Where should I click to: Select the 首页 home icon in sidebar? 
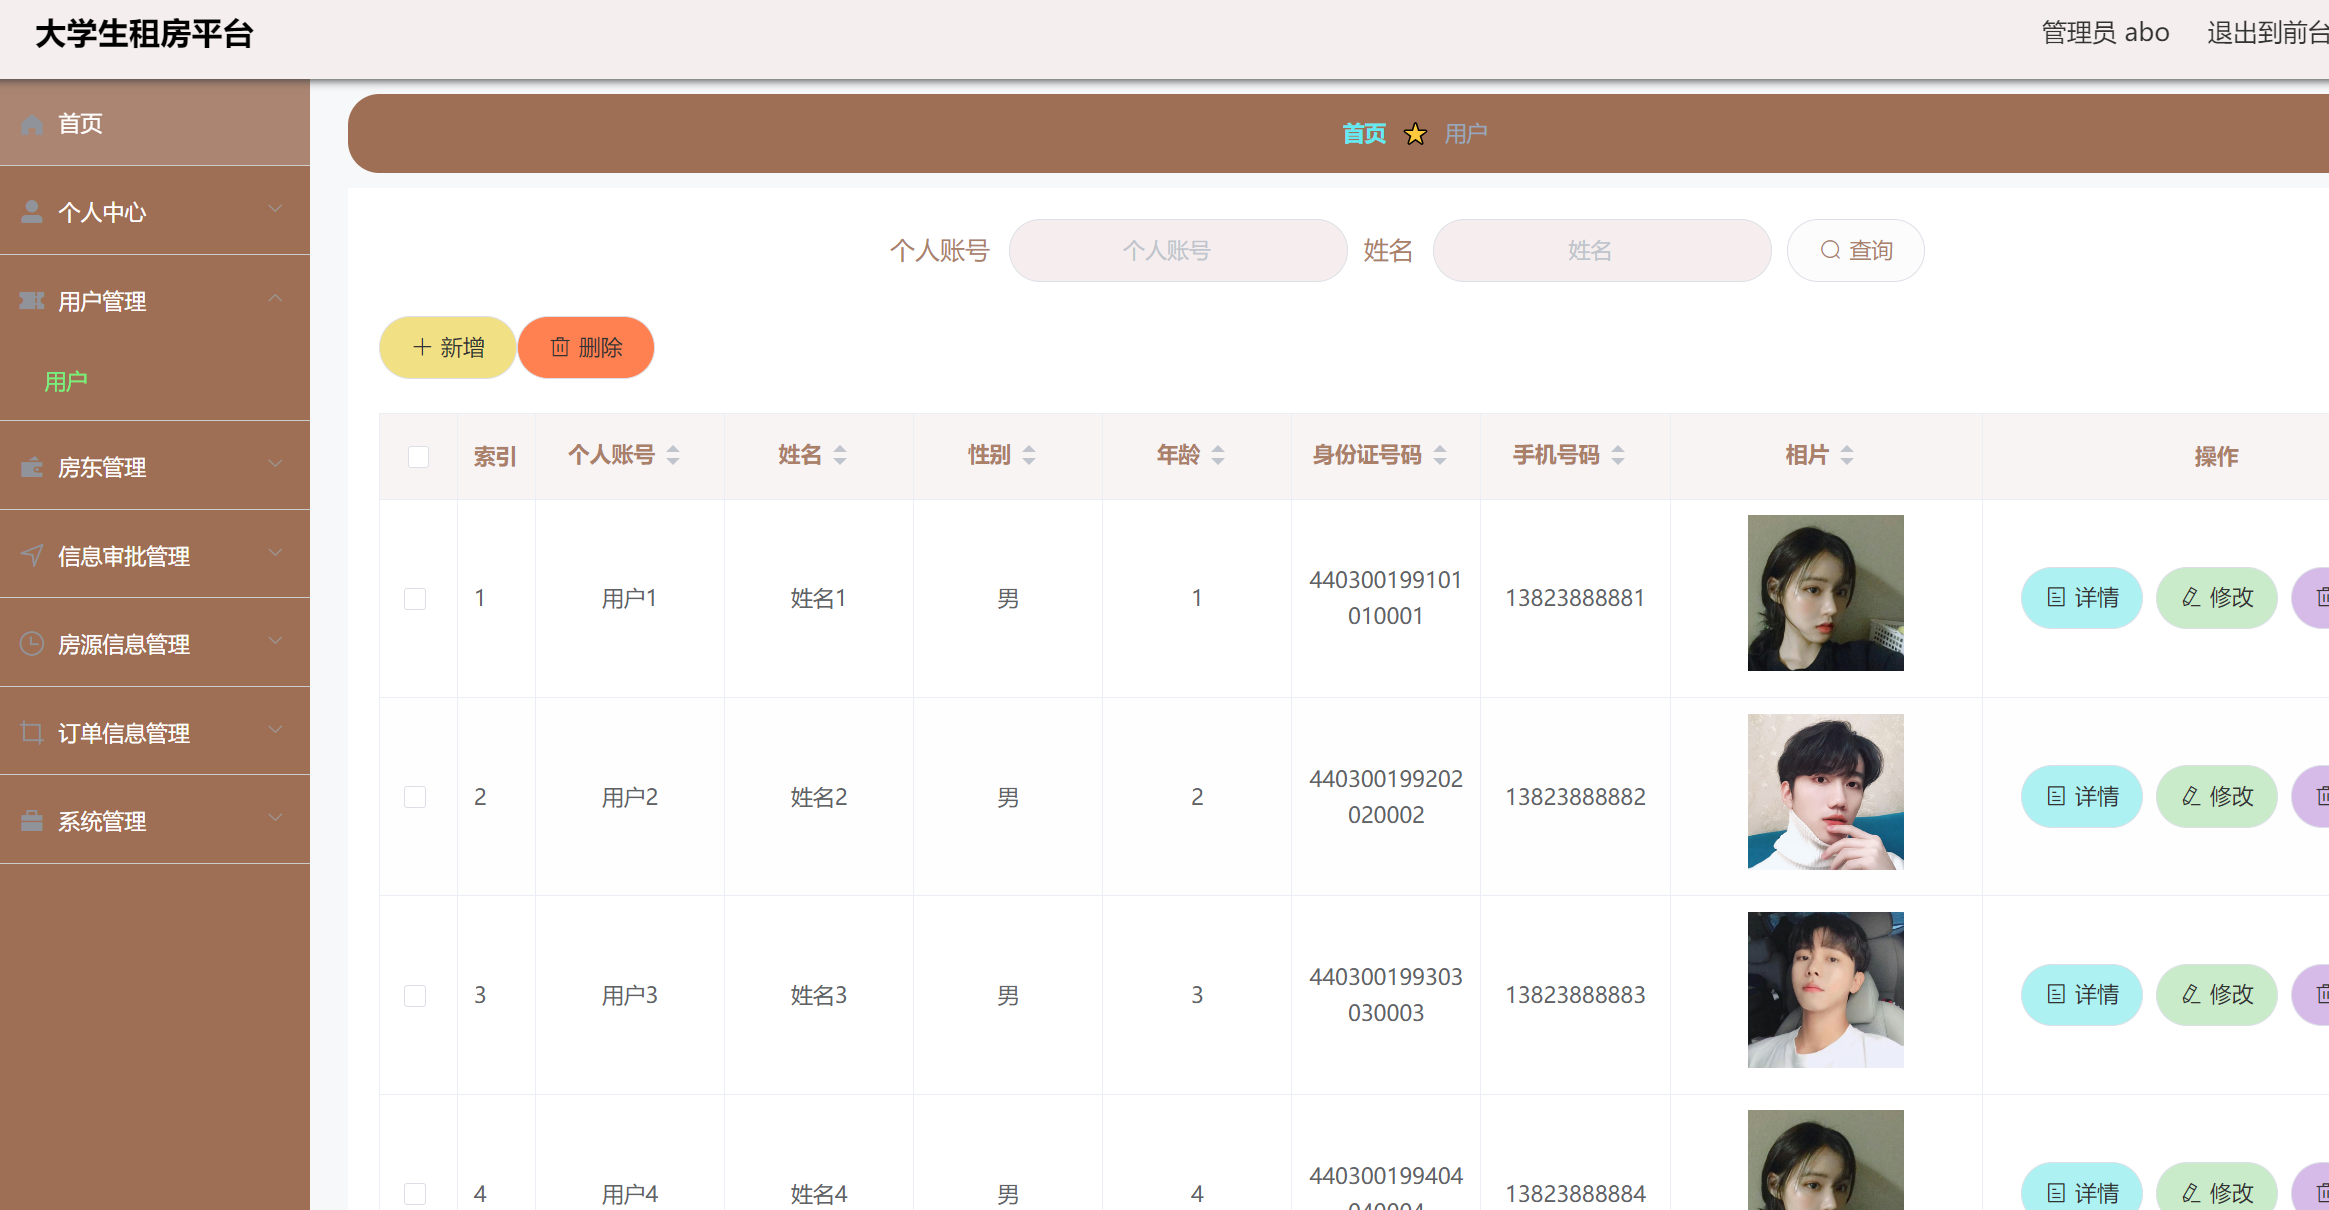[x=31, y=123]
